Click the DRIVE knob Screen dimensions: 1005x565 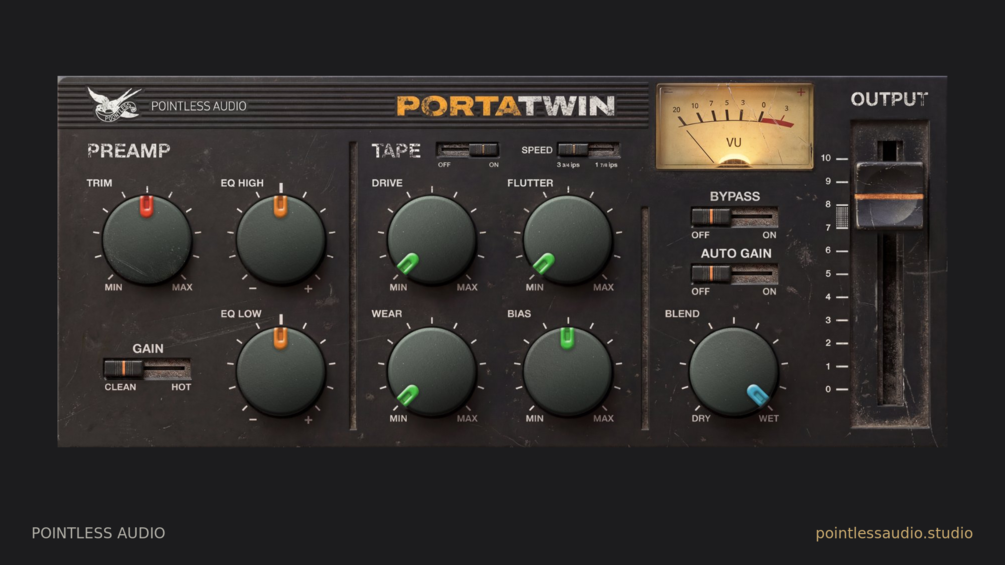431,240
